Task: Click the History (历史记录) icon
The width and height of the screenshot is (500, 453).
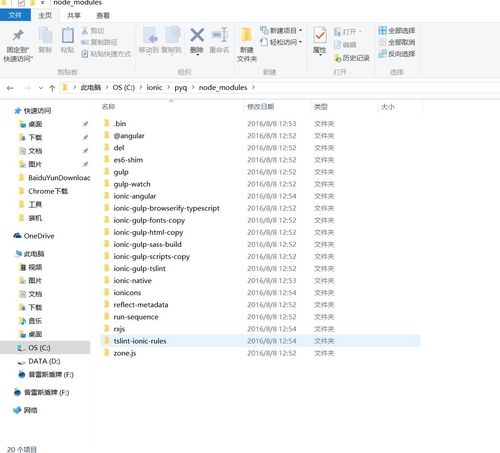Action: pos(337,58)
